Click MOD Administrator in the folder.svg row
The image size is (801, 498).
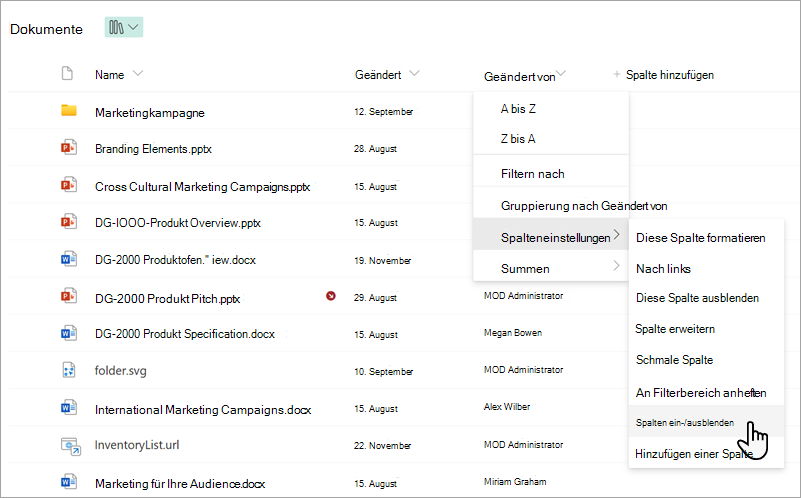(x=523, y=370)
